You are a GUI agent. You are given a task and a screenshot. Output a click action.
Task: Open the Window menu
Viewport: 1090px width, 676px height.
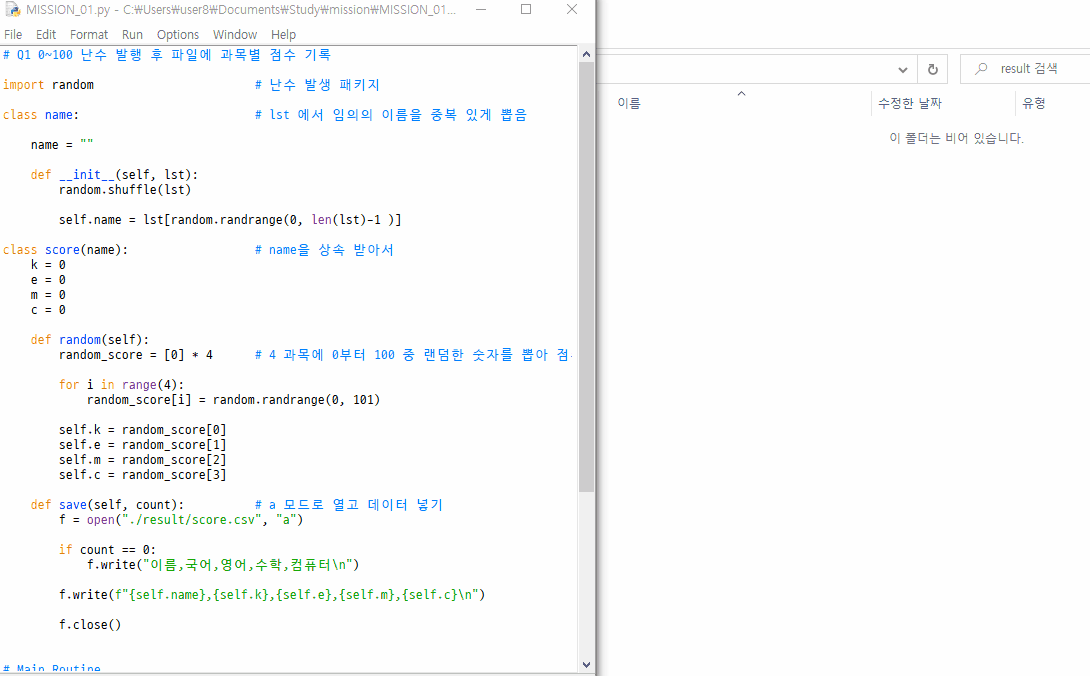point(235,34)
